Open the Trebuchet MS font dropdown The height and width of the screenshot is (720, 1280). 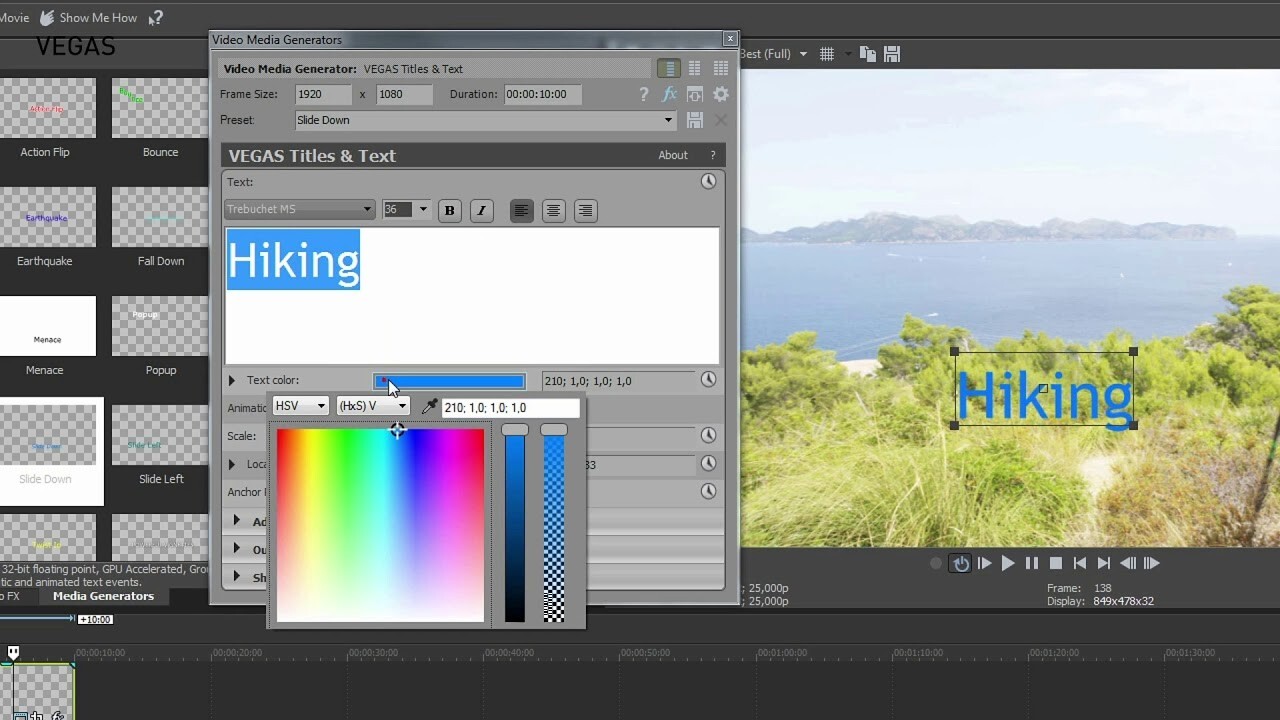300,209
